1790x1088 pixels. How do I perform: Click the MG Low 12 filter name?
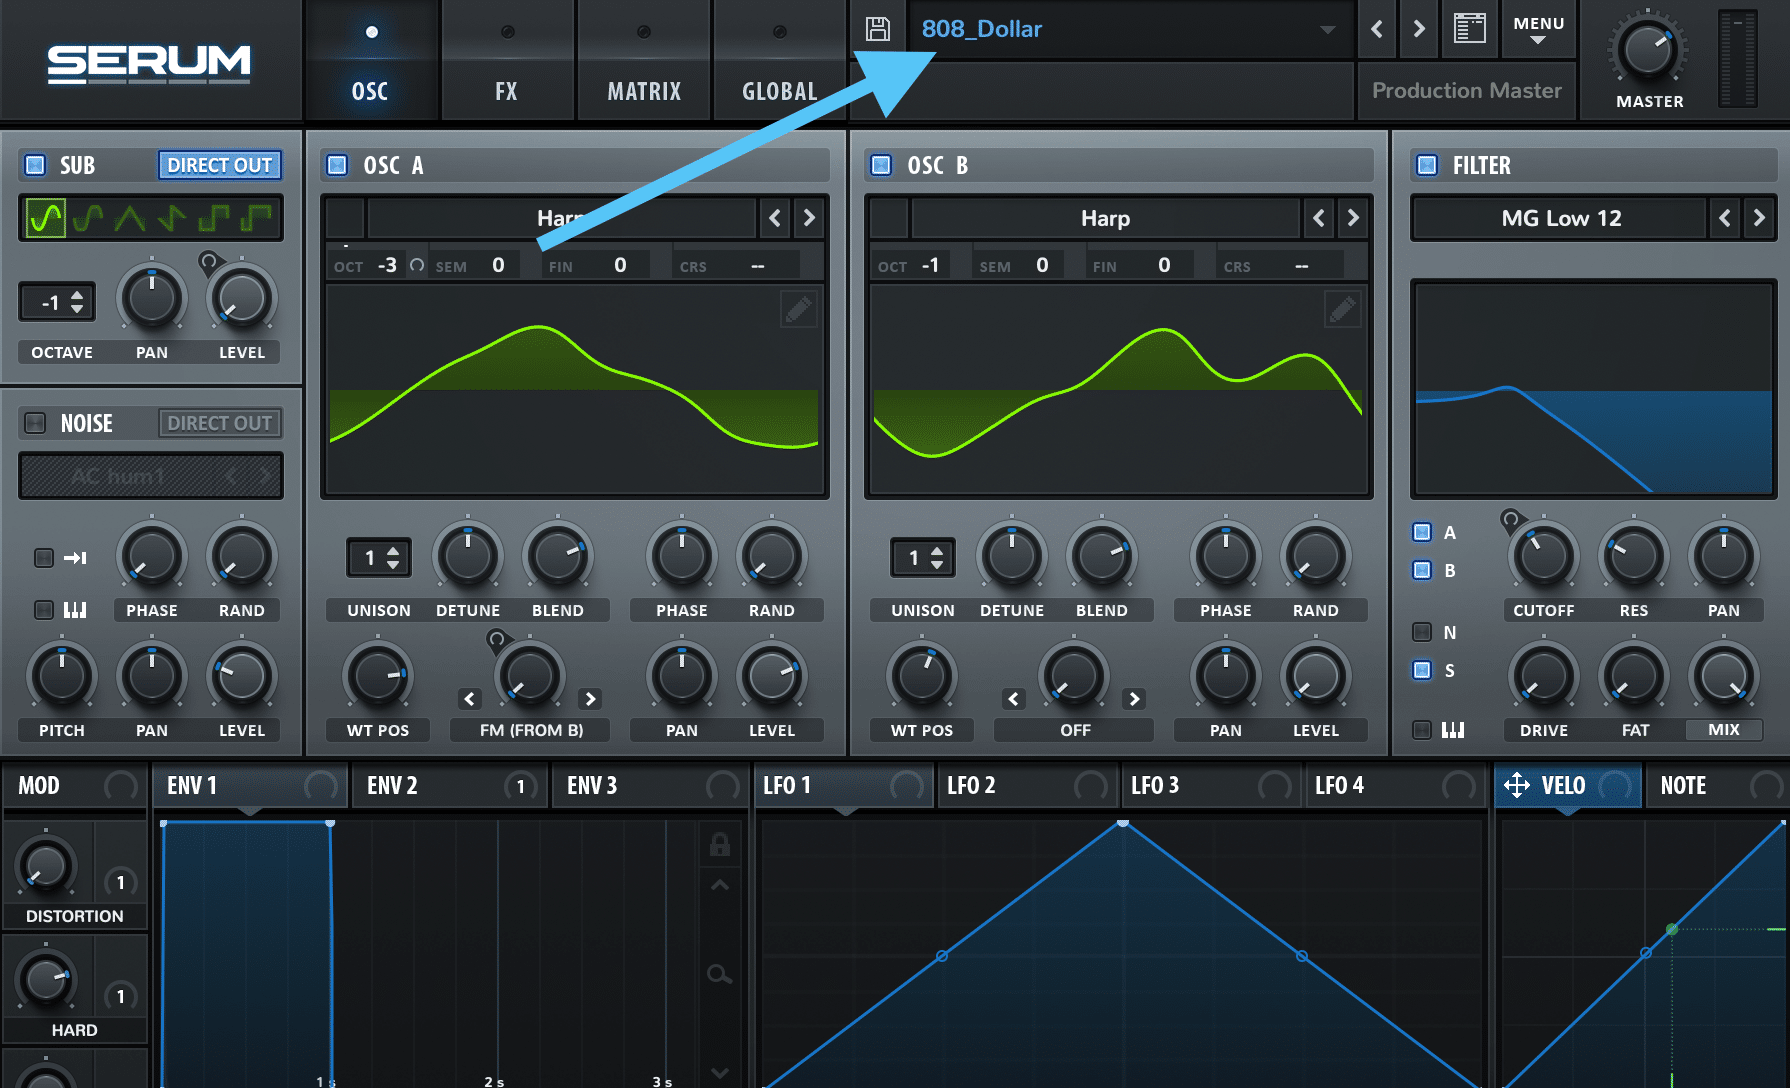click(x=1561, y=218)
